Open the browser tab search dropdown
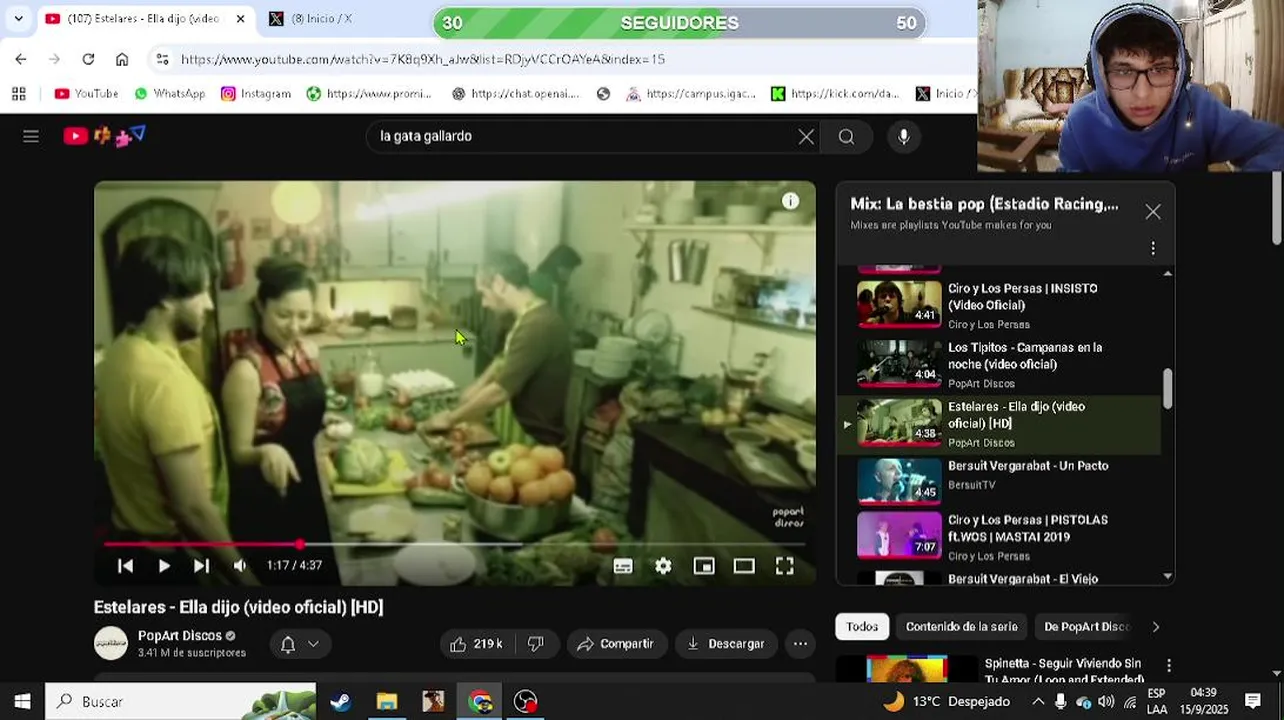Image resolution: width=1284 pixels, height=720 pixels. [x=18, y=19]
